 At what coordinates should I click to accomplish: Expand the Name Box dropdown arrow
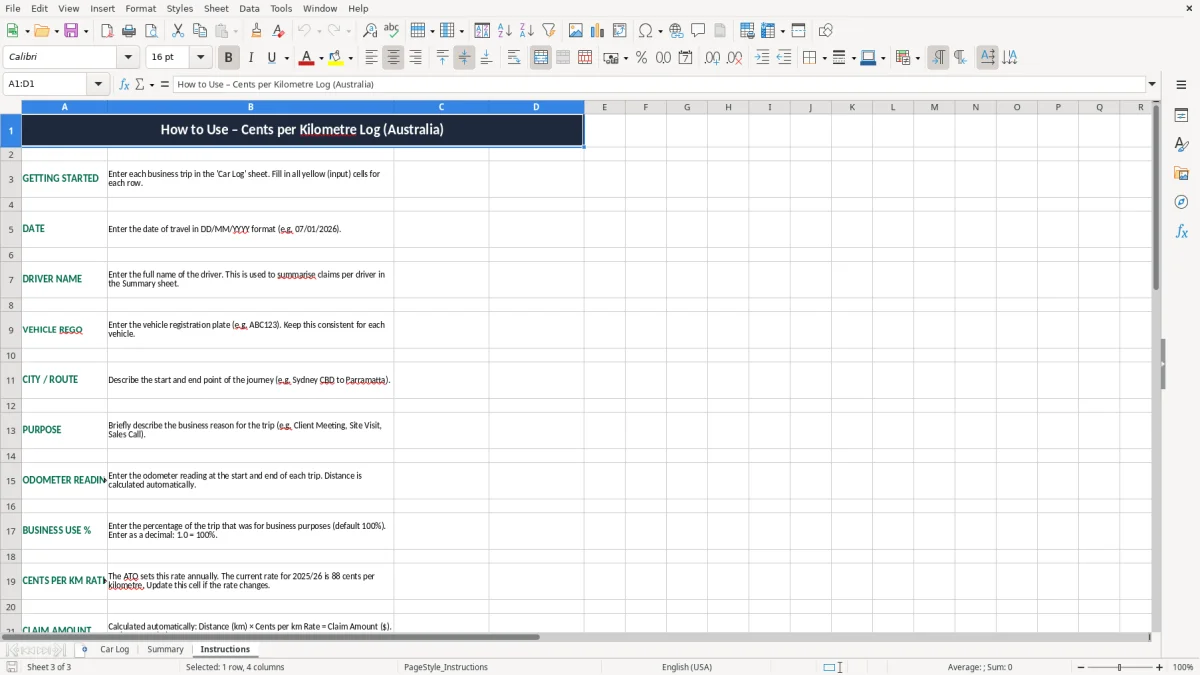pyautogui.click(x=99, y=85)
